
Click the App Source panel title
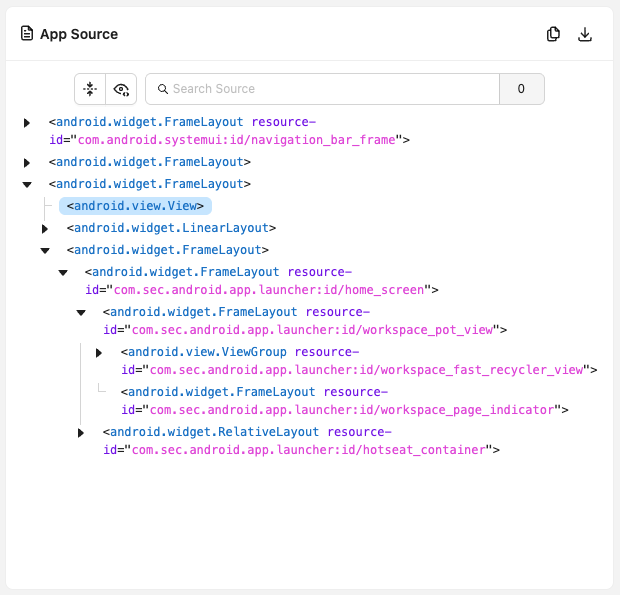[x=79, y=34]
